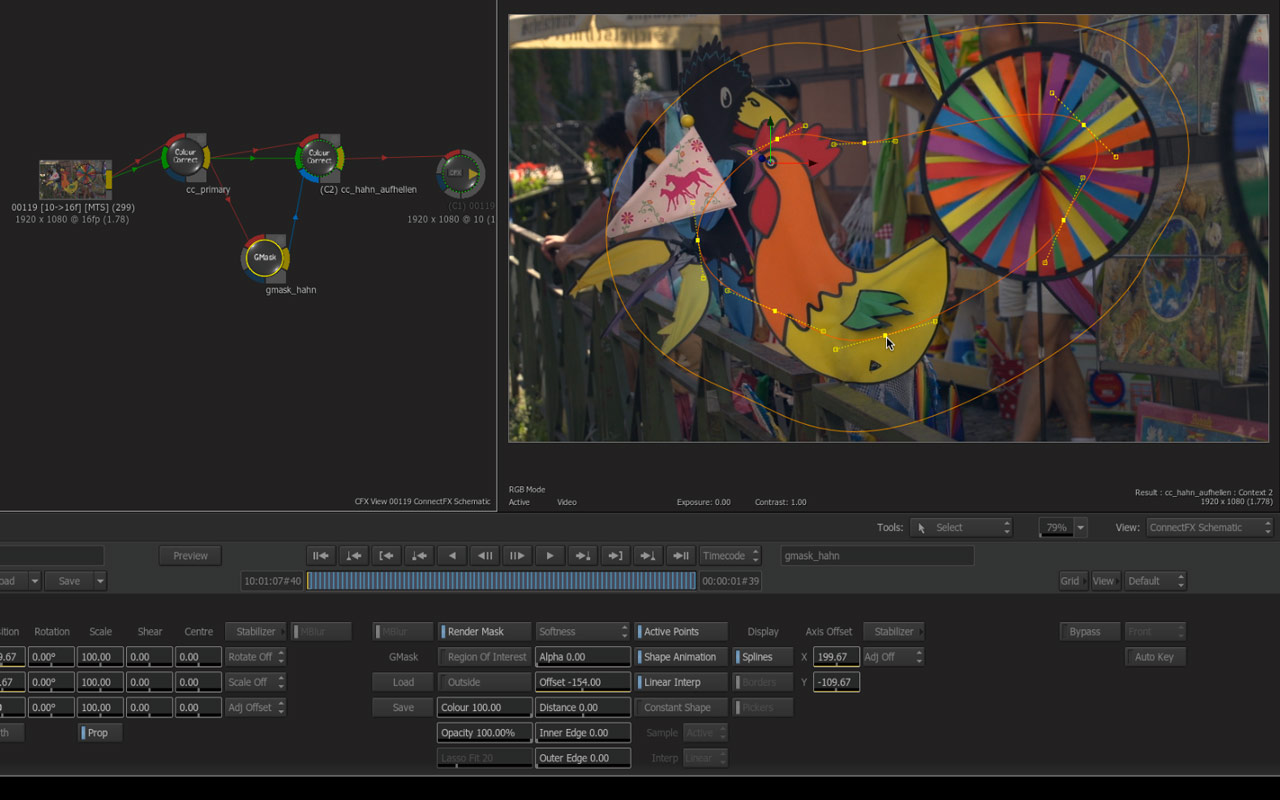This screenshot has width=1280, height=800.
Task: Select the GMask node gmask_hahn
Action: (x=265, y=258)
